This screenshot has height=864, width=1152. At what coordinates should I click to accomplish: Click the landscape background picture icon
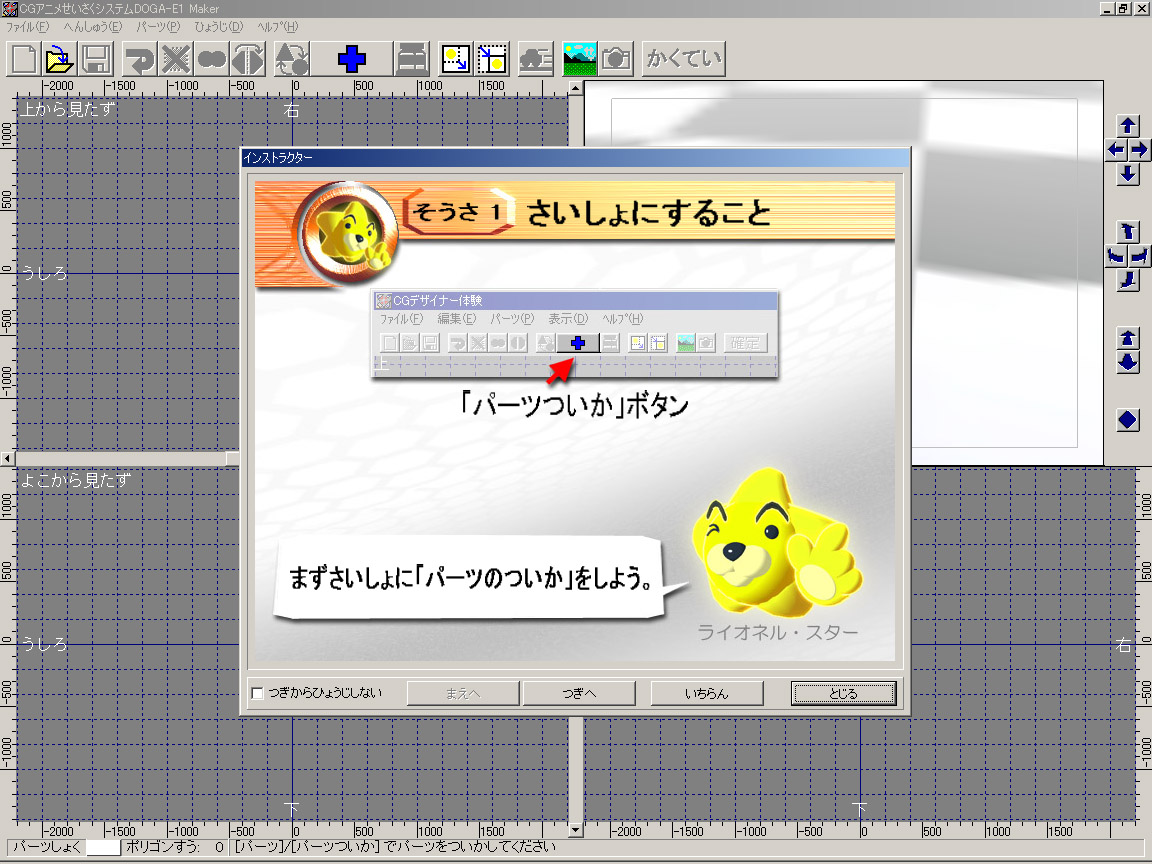pos(579,58)
